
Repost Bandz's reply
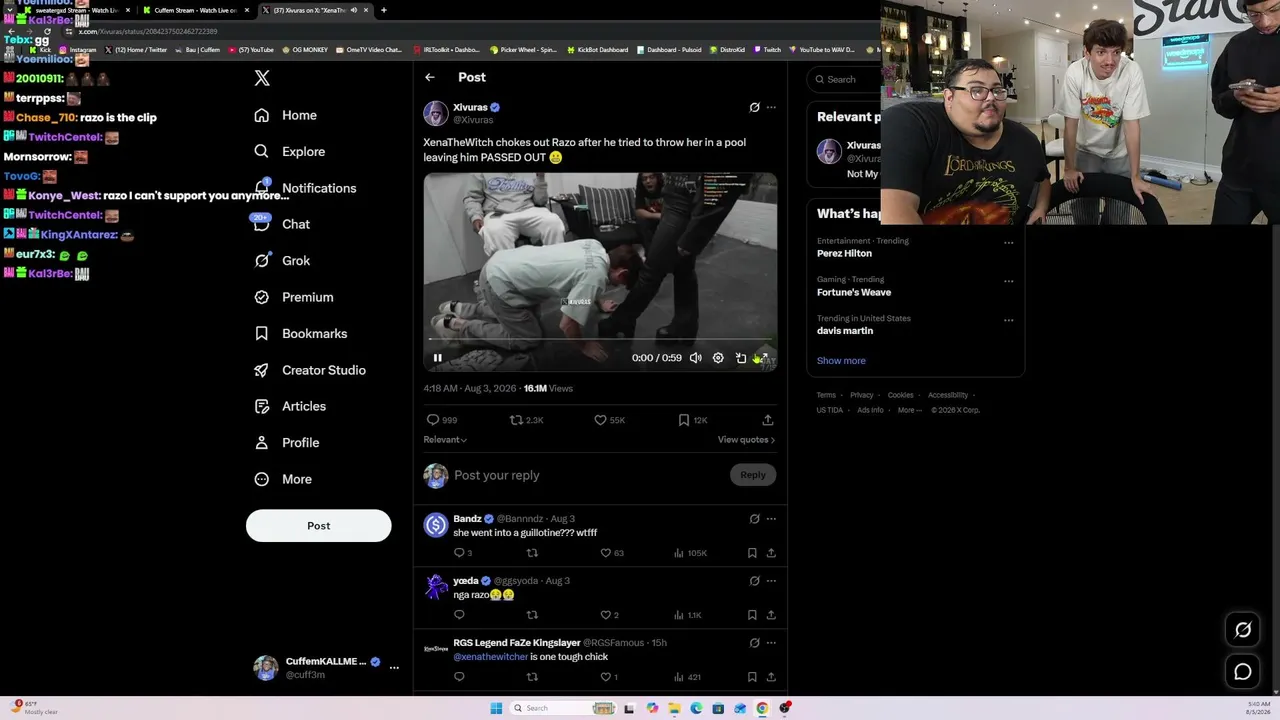[x=532, y=553]
